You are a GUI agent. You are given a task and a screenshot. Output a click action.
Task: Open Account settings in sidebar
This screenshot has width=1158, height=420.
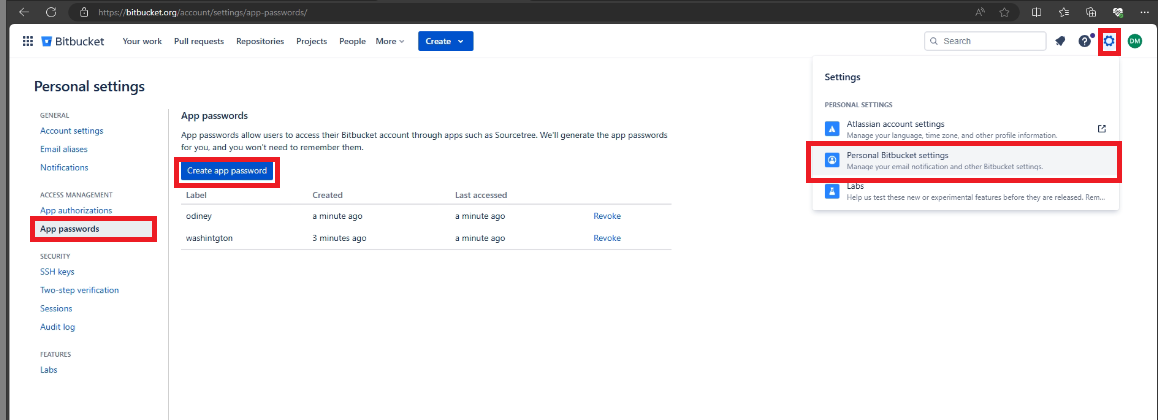point(72,131)
